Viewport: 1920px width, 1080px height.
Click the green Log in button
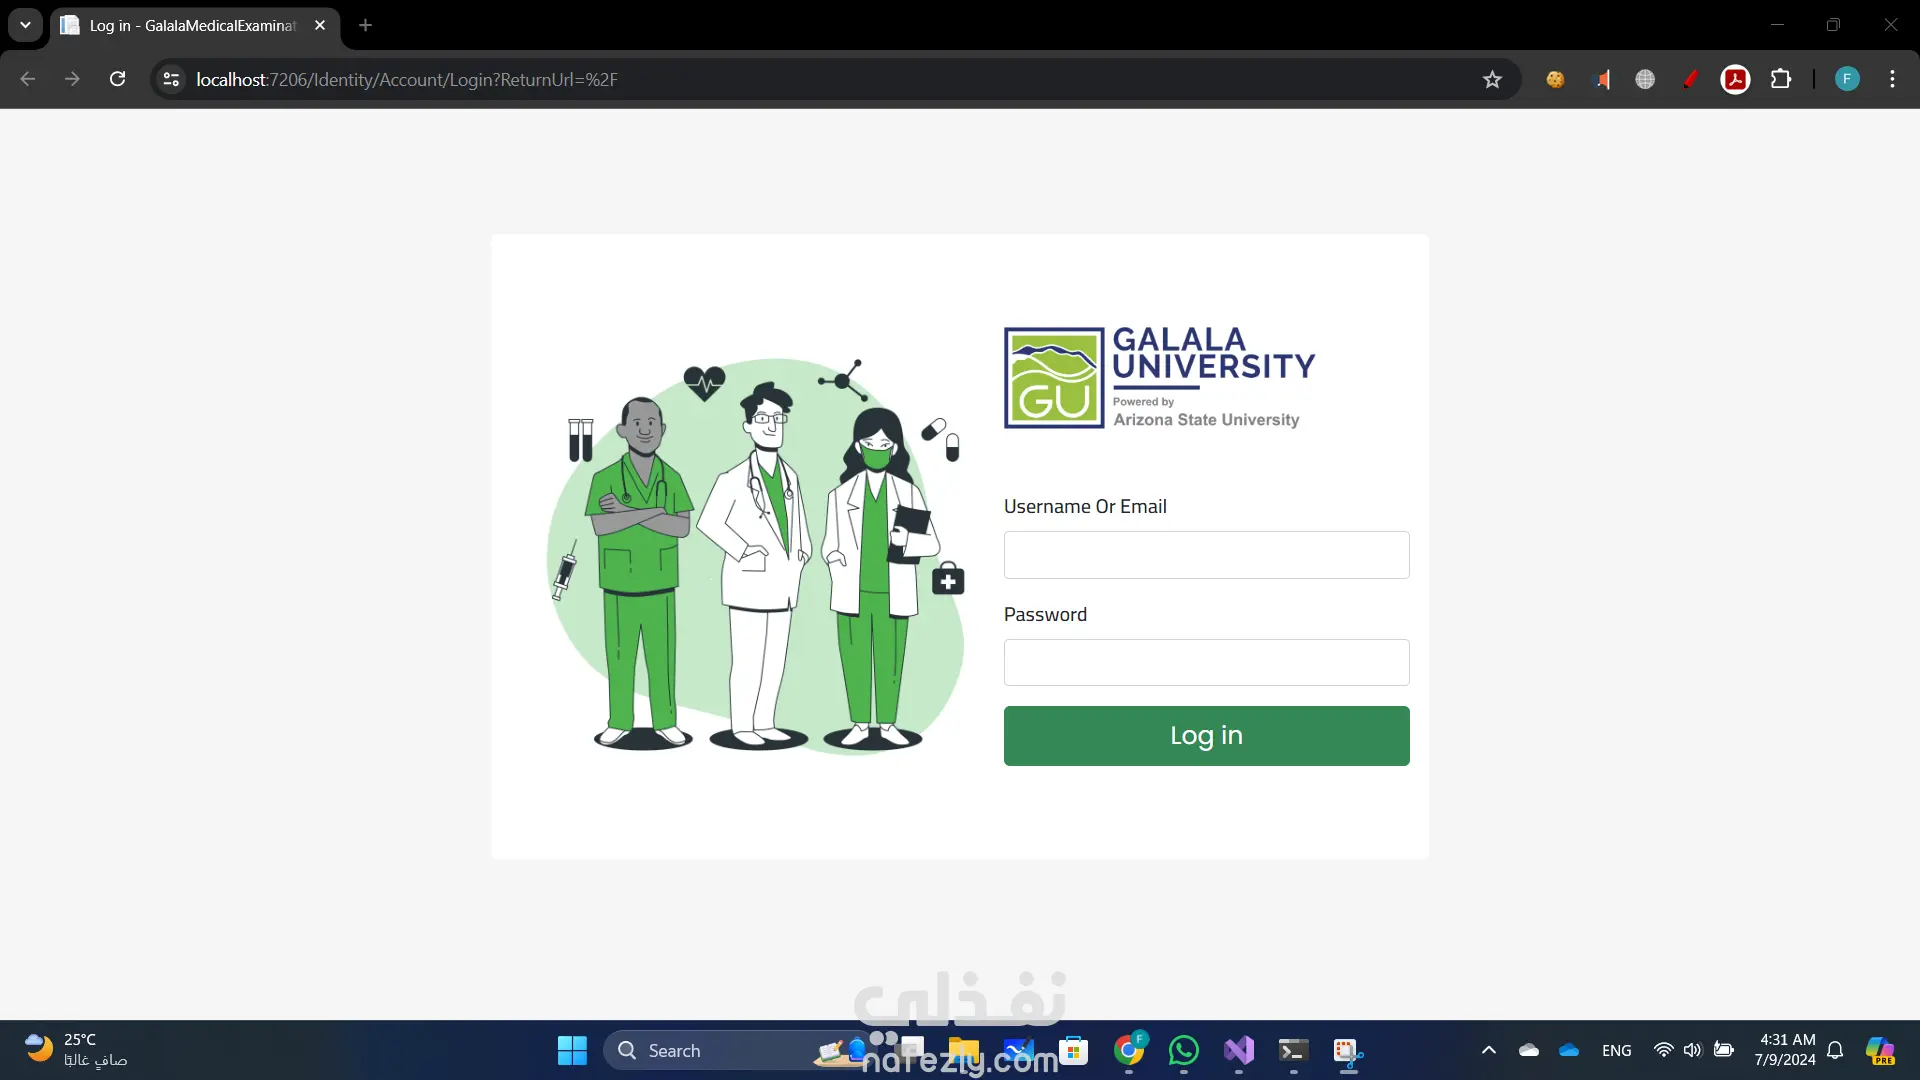tap(1206, 736)
